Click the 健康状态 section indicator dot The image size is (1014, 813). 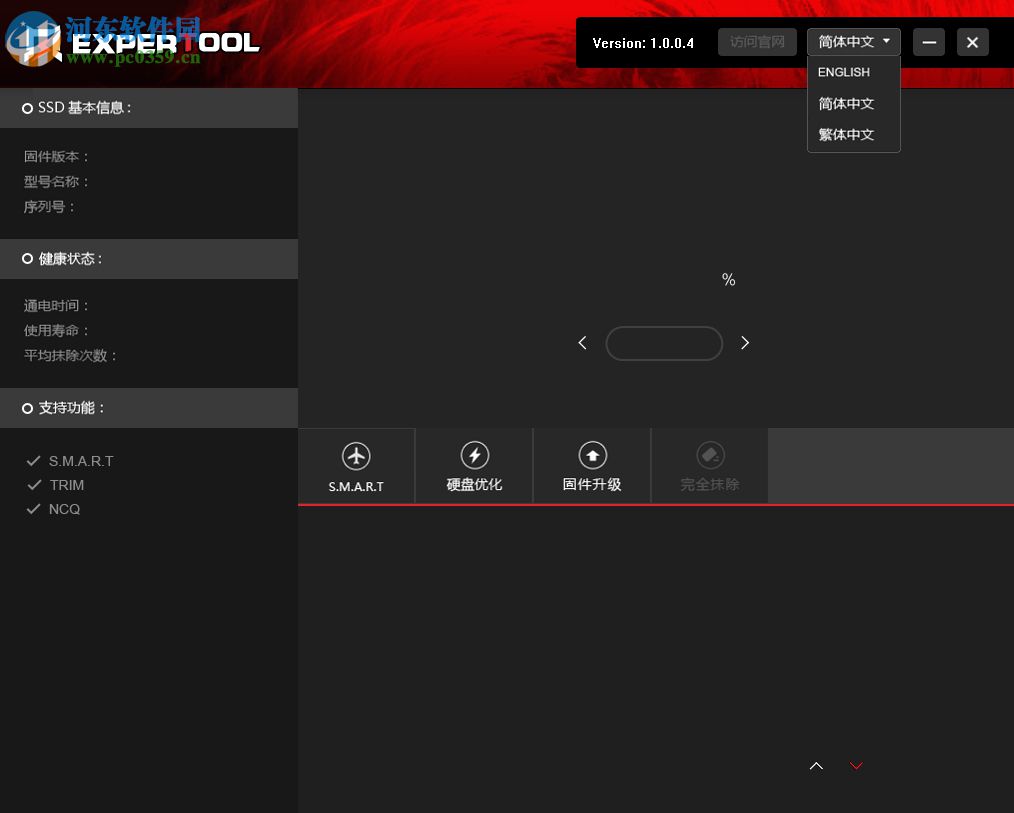(x=27, y=258)
